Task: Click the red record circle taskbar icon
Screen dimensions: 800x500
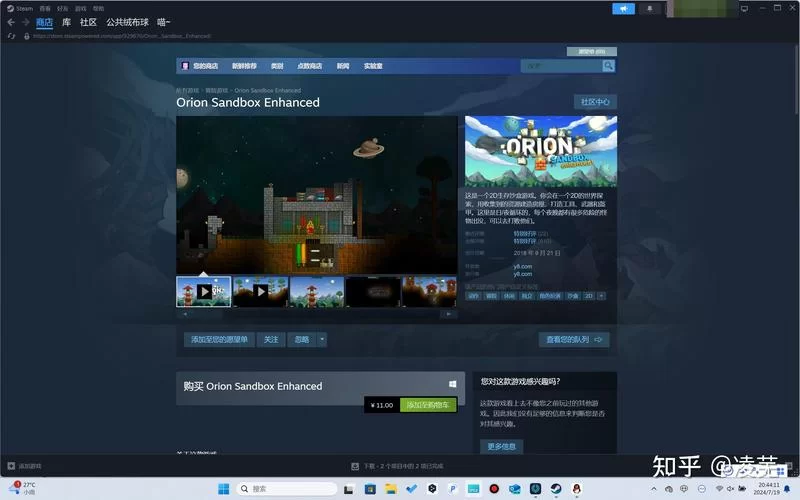Action: point(494,489)
